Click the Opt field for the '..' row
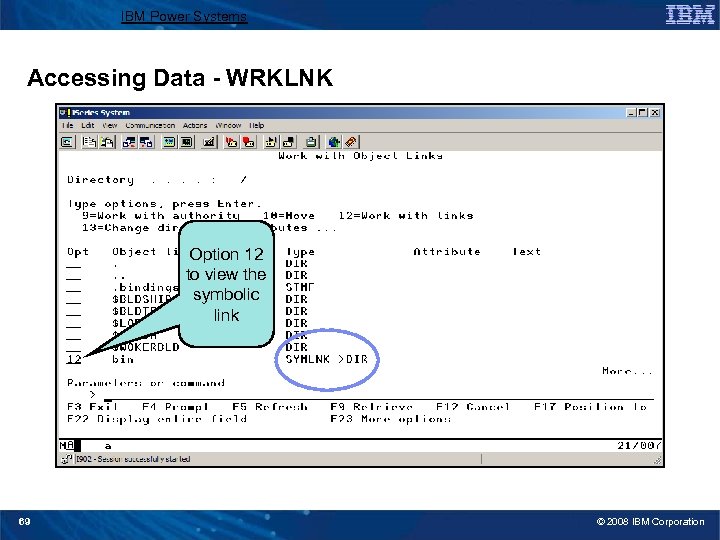 [x=73, y=276]
